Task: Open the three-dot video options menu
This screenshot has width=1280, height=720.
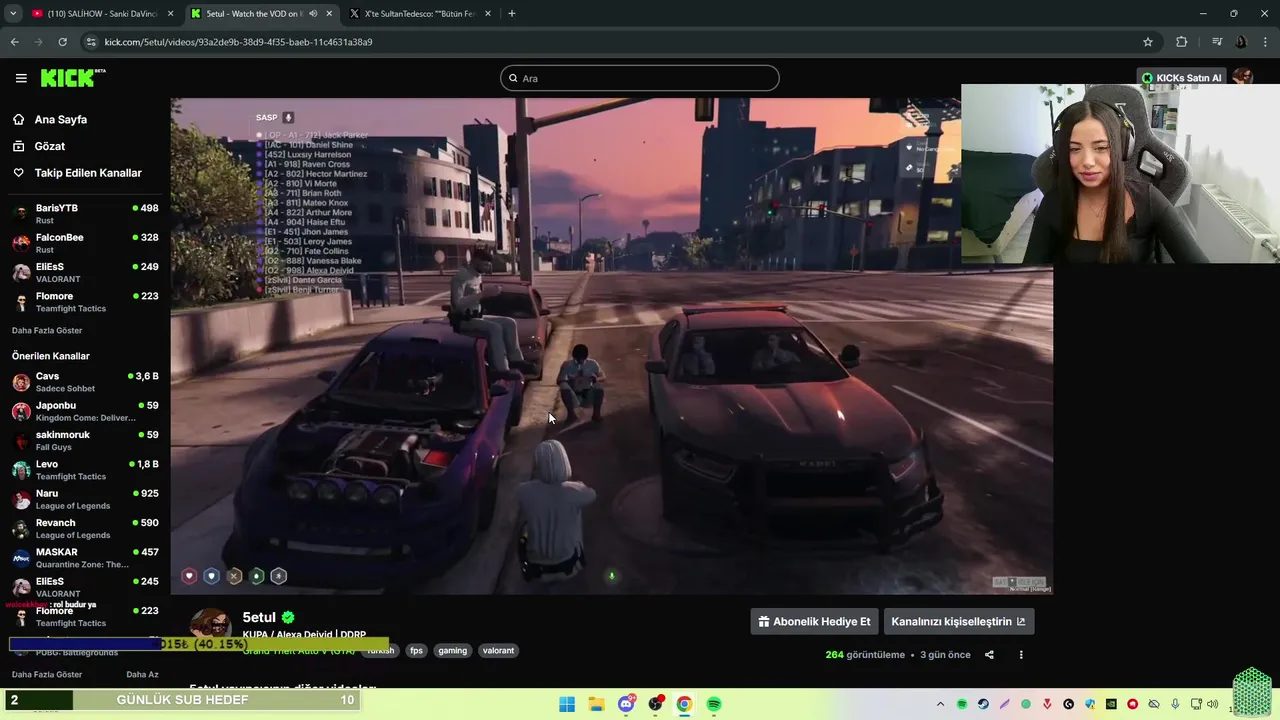Action: [1021, 655]
